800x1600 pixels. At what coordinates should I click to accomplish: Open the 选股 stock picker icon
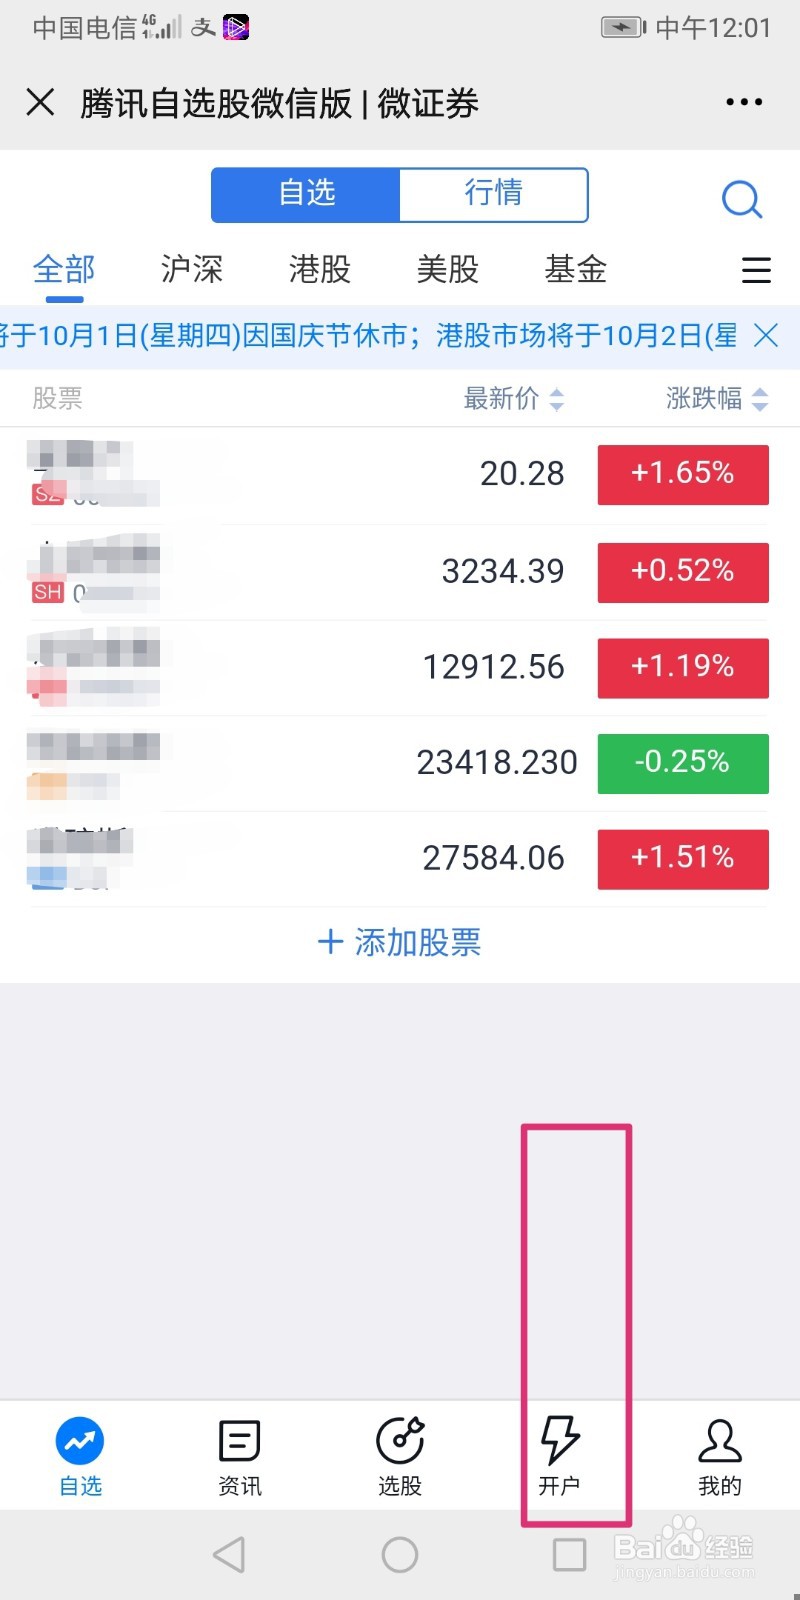tap(400, 1441)
